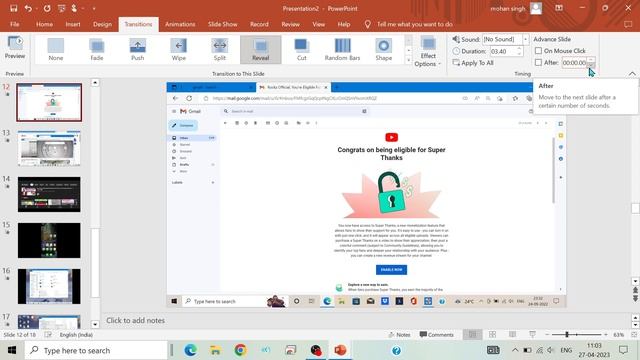Image resolution: width=640 pixels, height=360 pixels.
Task: Start Slide Show from status bar icon
Action: coord(532,335)
